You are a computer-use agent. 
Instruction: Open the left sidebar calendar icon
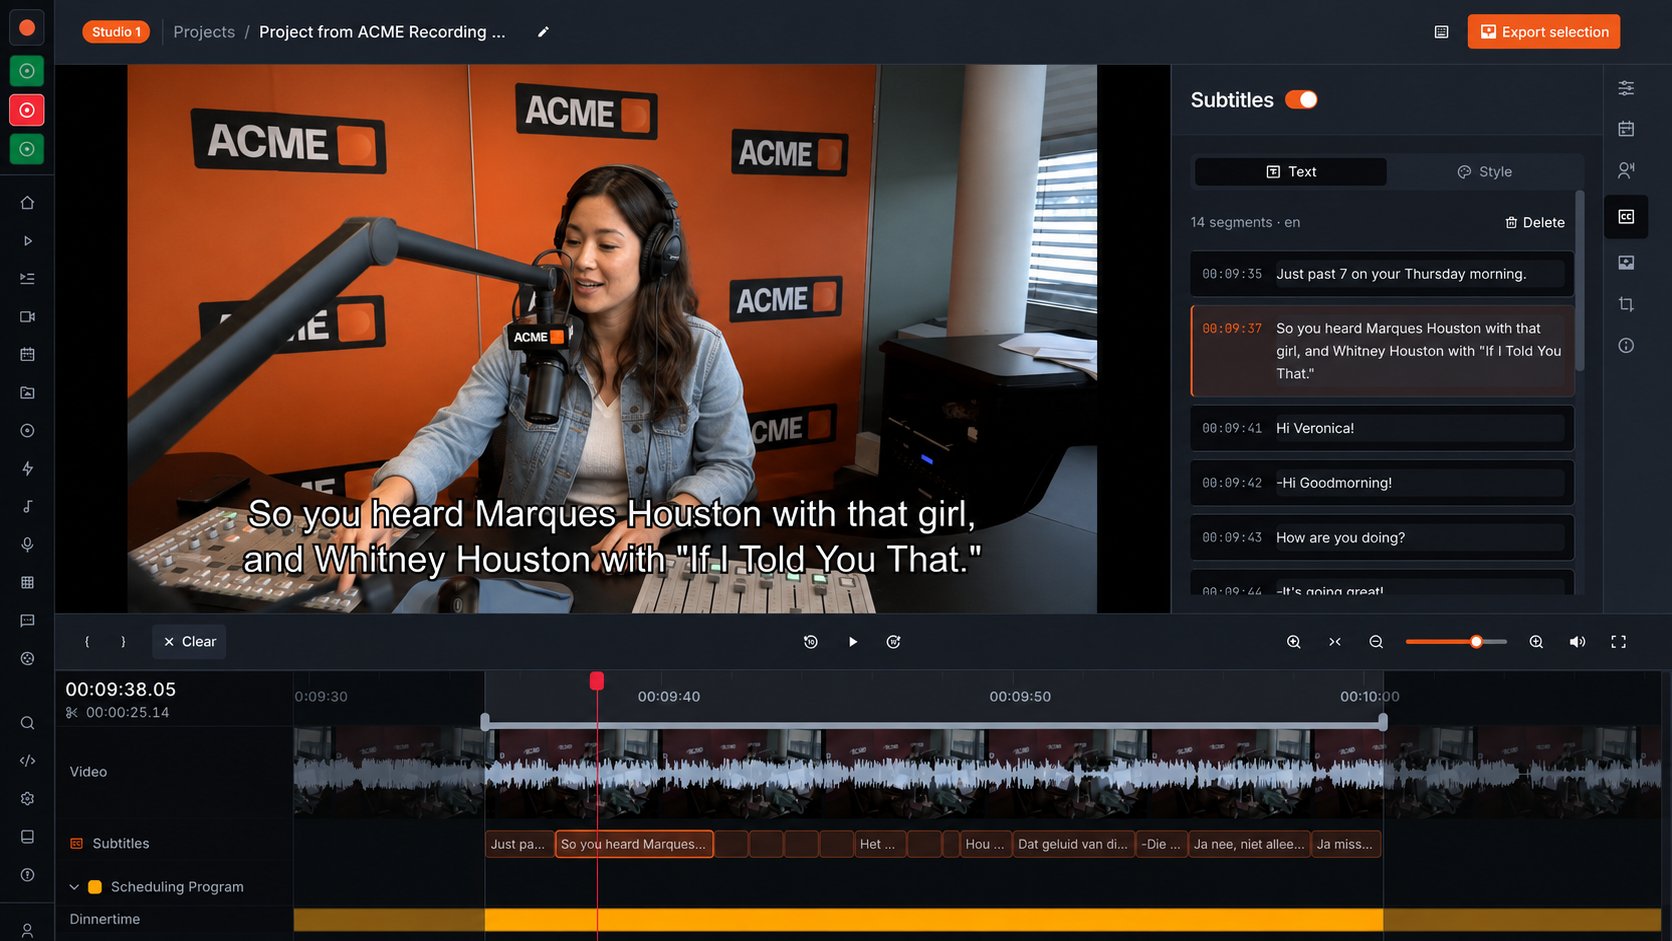click(x=27, y=355)
